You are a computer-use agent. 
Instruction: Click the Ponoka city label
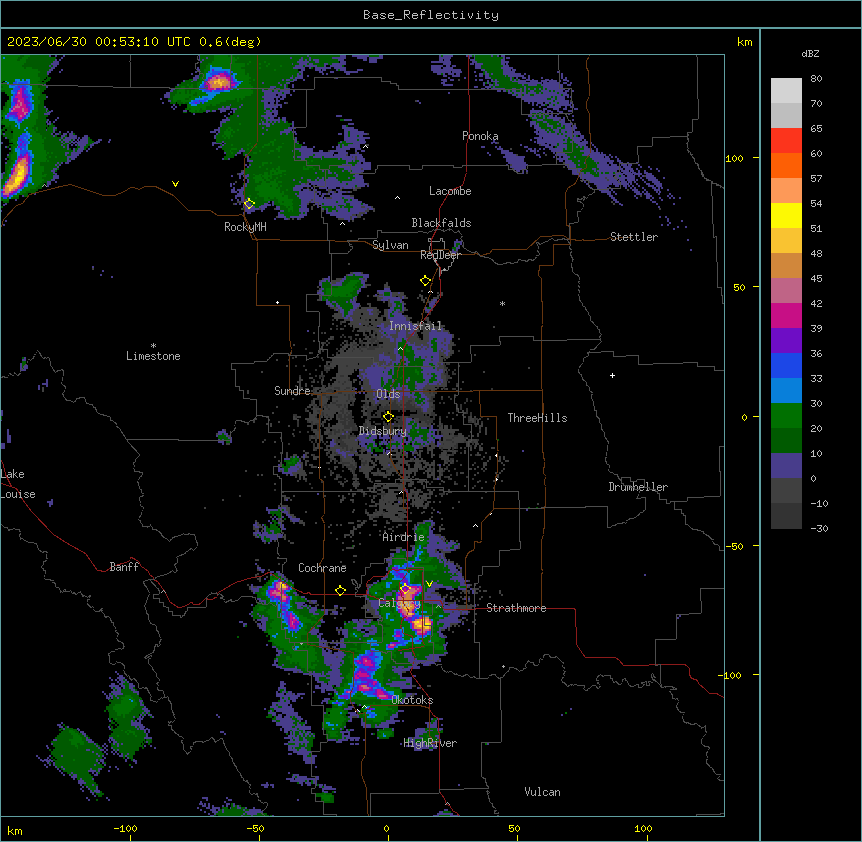pyautogui.click(x=480, y=136)
